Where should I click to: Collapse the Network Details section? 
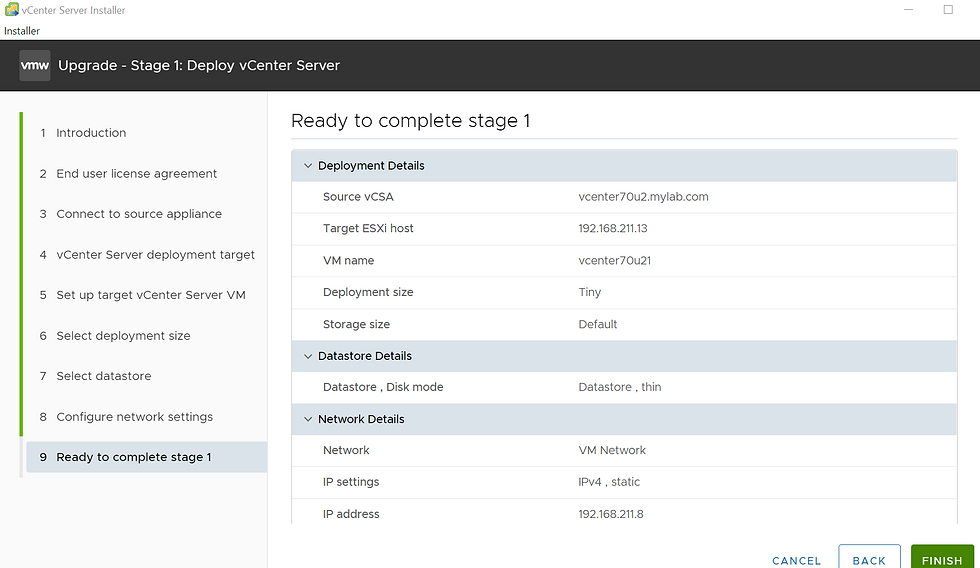[308, 419]
